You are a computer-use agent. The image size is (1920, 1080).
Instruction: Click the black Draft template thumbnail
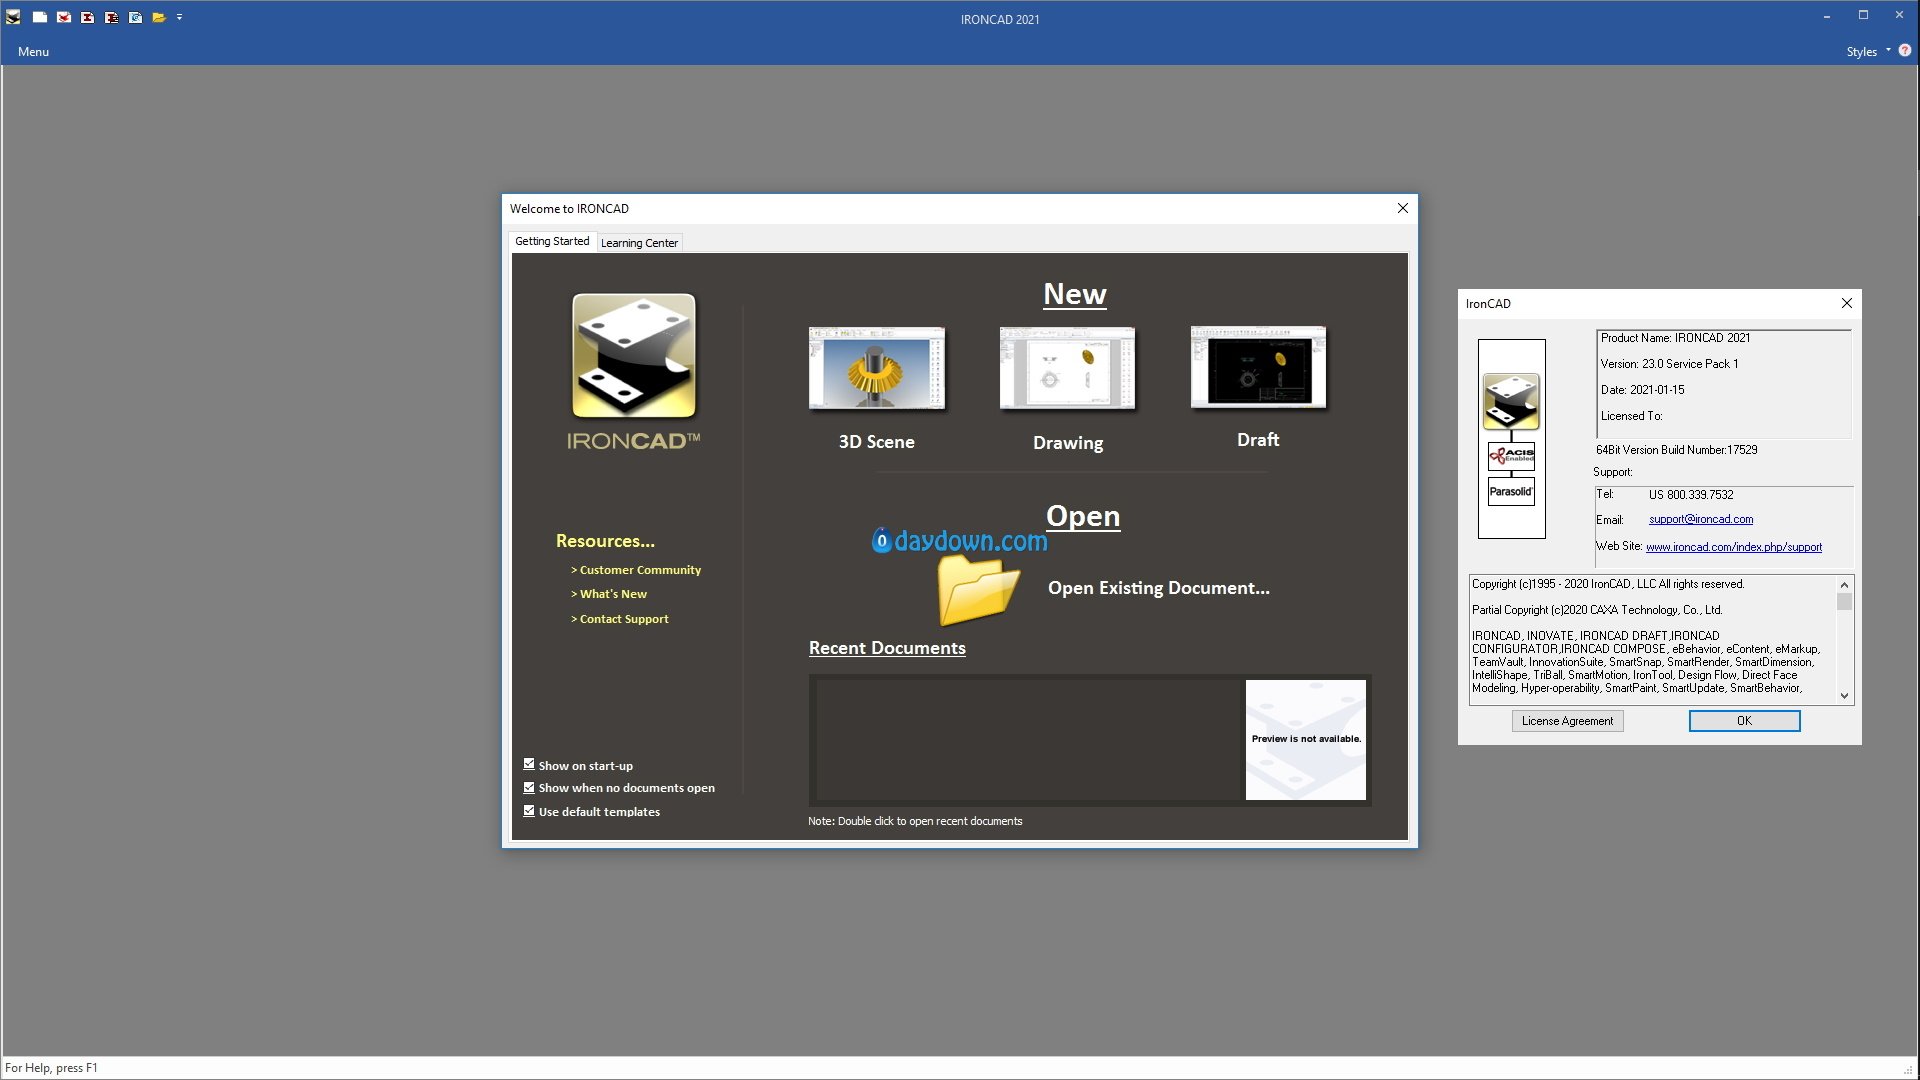(1258, 367)
